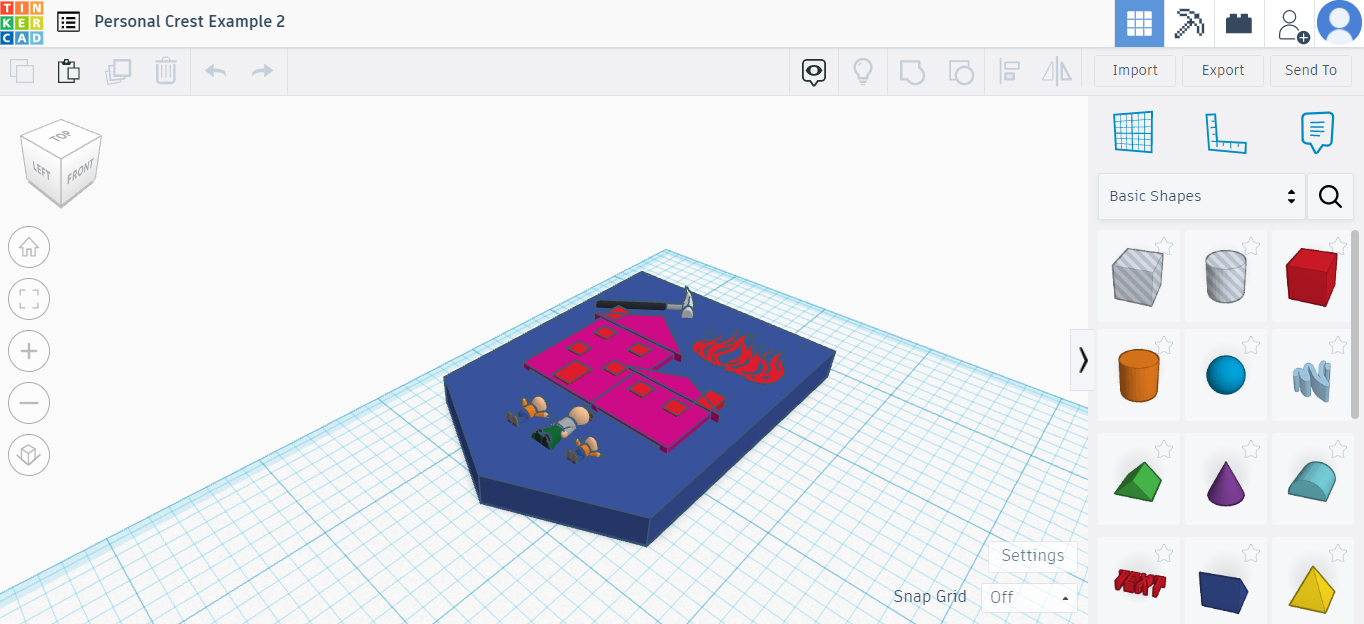
Task: Pick the teal Round Roof shape
Action: (x=1311, y=481)
